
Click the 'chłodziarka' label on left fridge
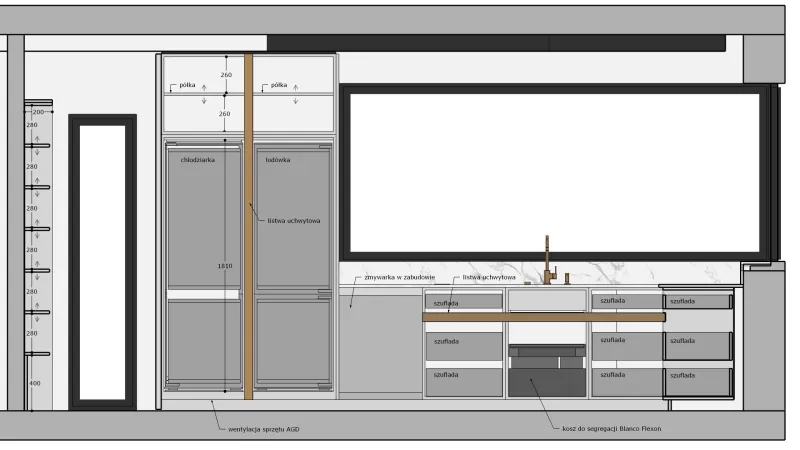pyautogui.click(x=197, y=160)
